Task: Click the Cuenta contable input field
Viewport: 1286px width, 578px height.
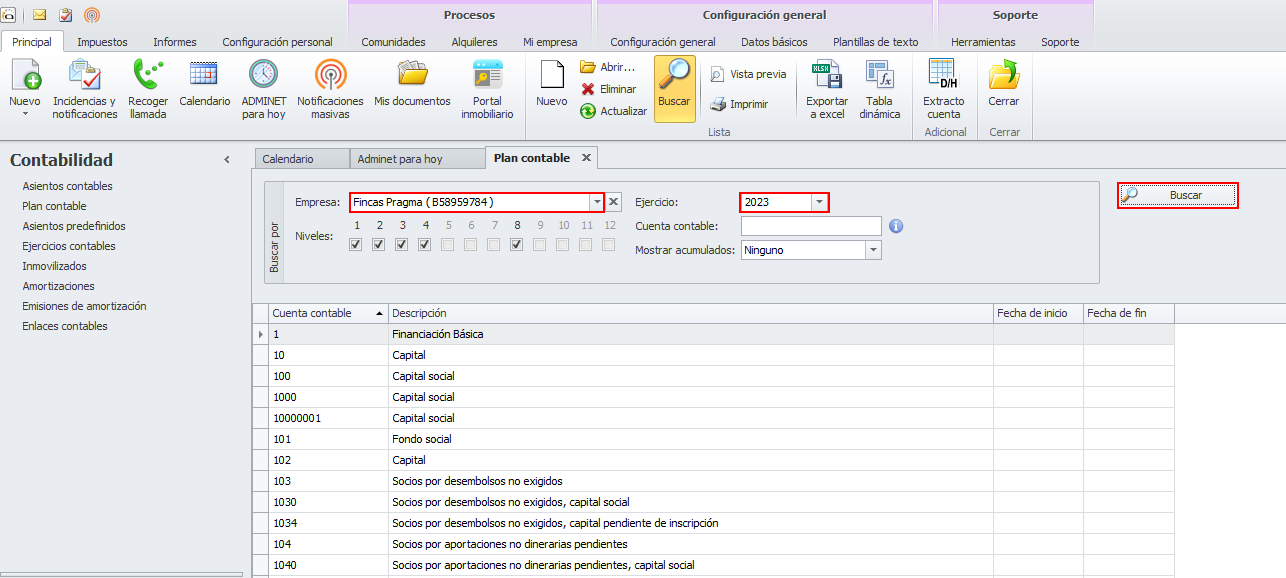Action: (x=810, y=226)
